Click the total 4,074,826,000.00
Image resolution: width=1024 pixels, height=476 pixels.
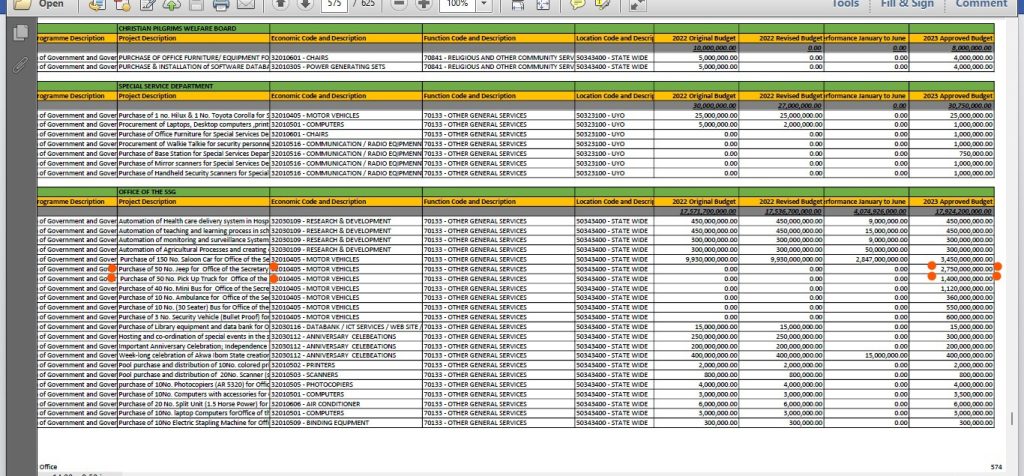click(x=878, y=212)
